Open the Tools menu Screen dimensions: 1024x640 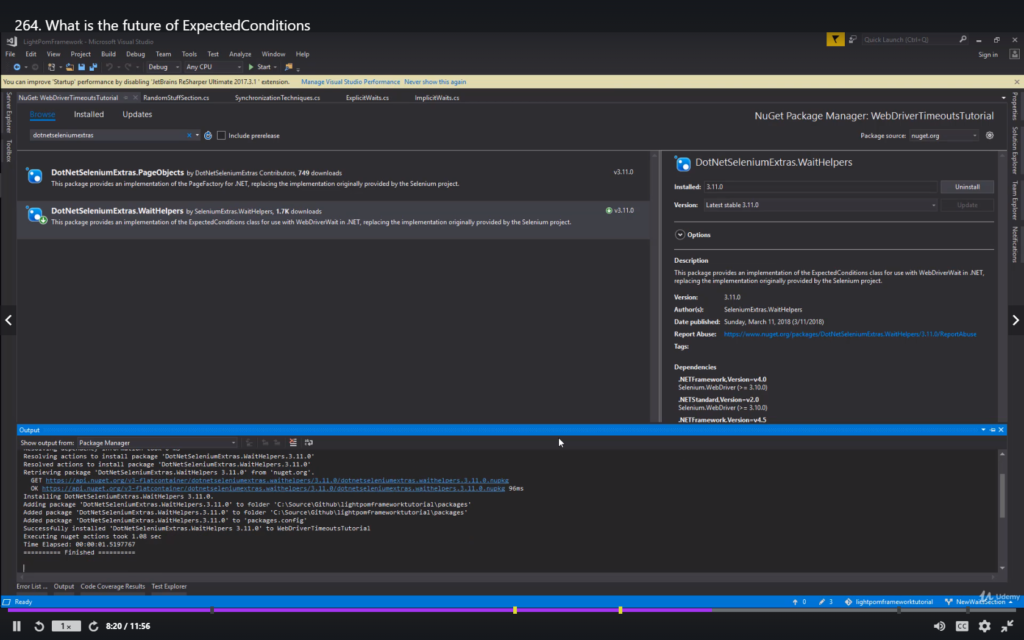point(189,54)
